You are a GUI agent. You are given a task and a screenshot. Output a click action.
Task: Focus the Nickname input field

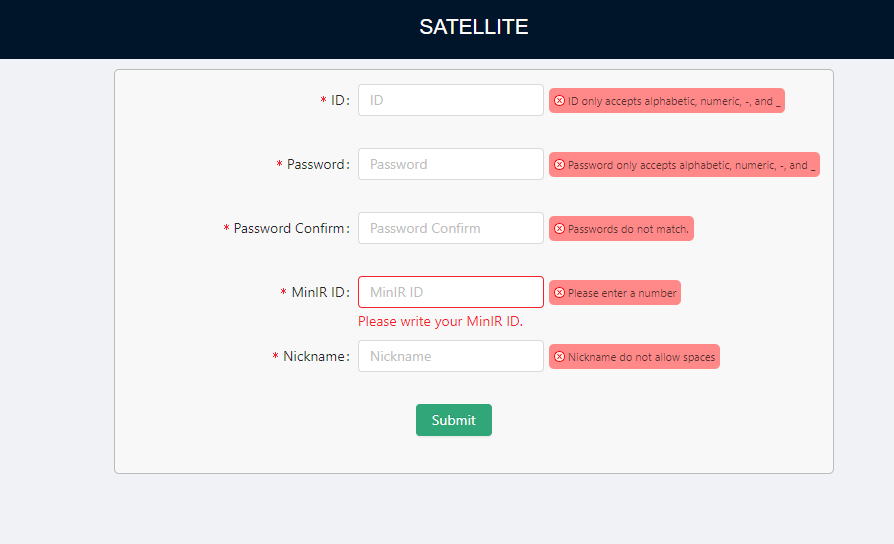point(450,356)
